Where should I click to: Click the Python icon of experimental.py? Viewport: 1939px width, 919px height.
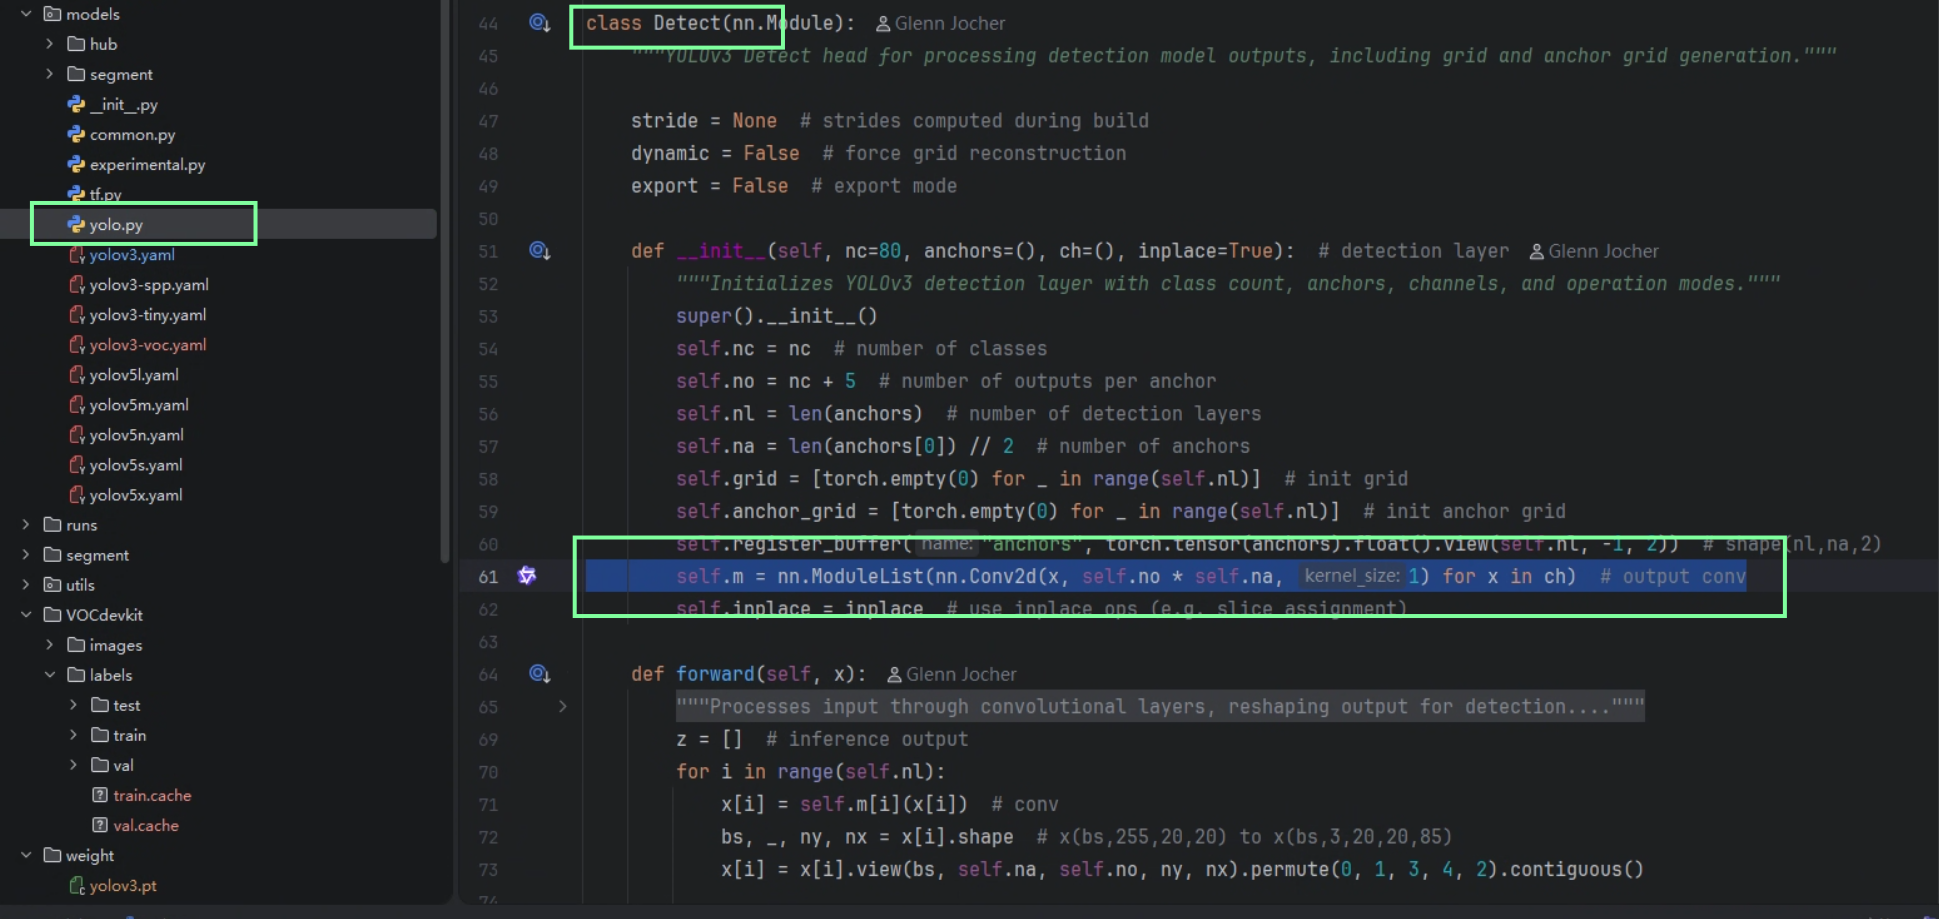click(x=76, y=164)
